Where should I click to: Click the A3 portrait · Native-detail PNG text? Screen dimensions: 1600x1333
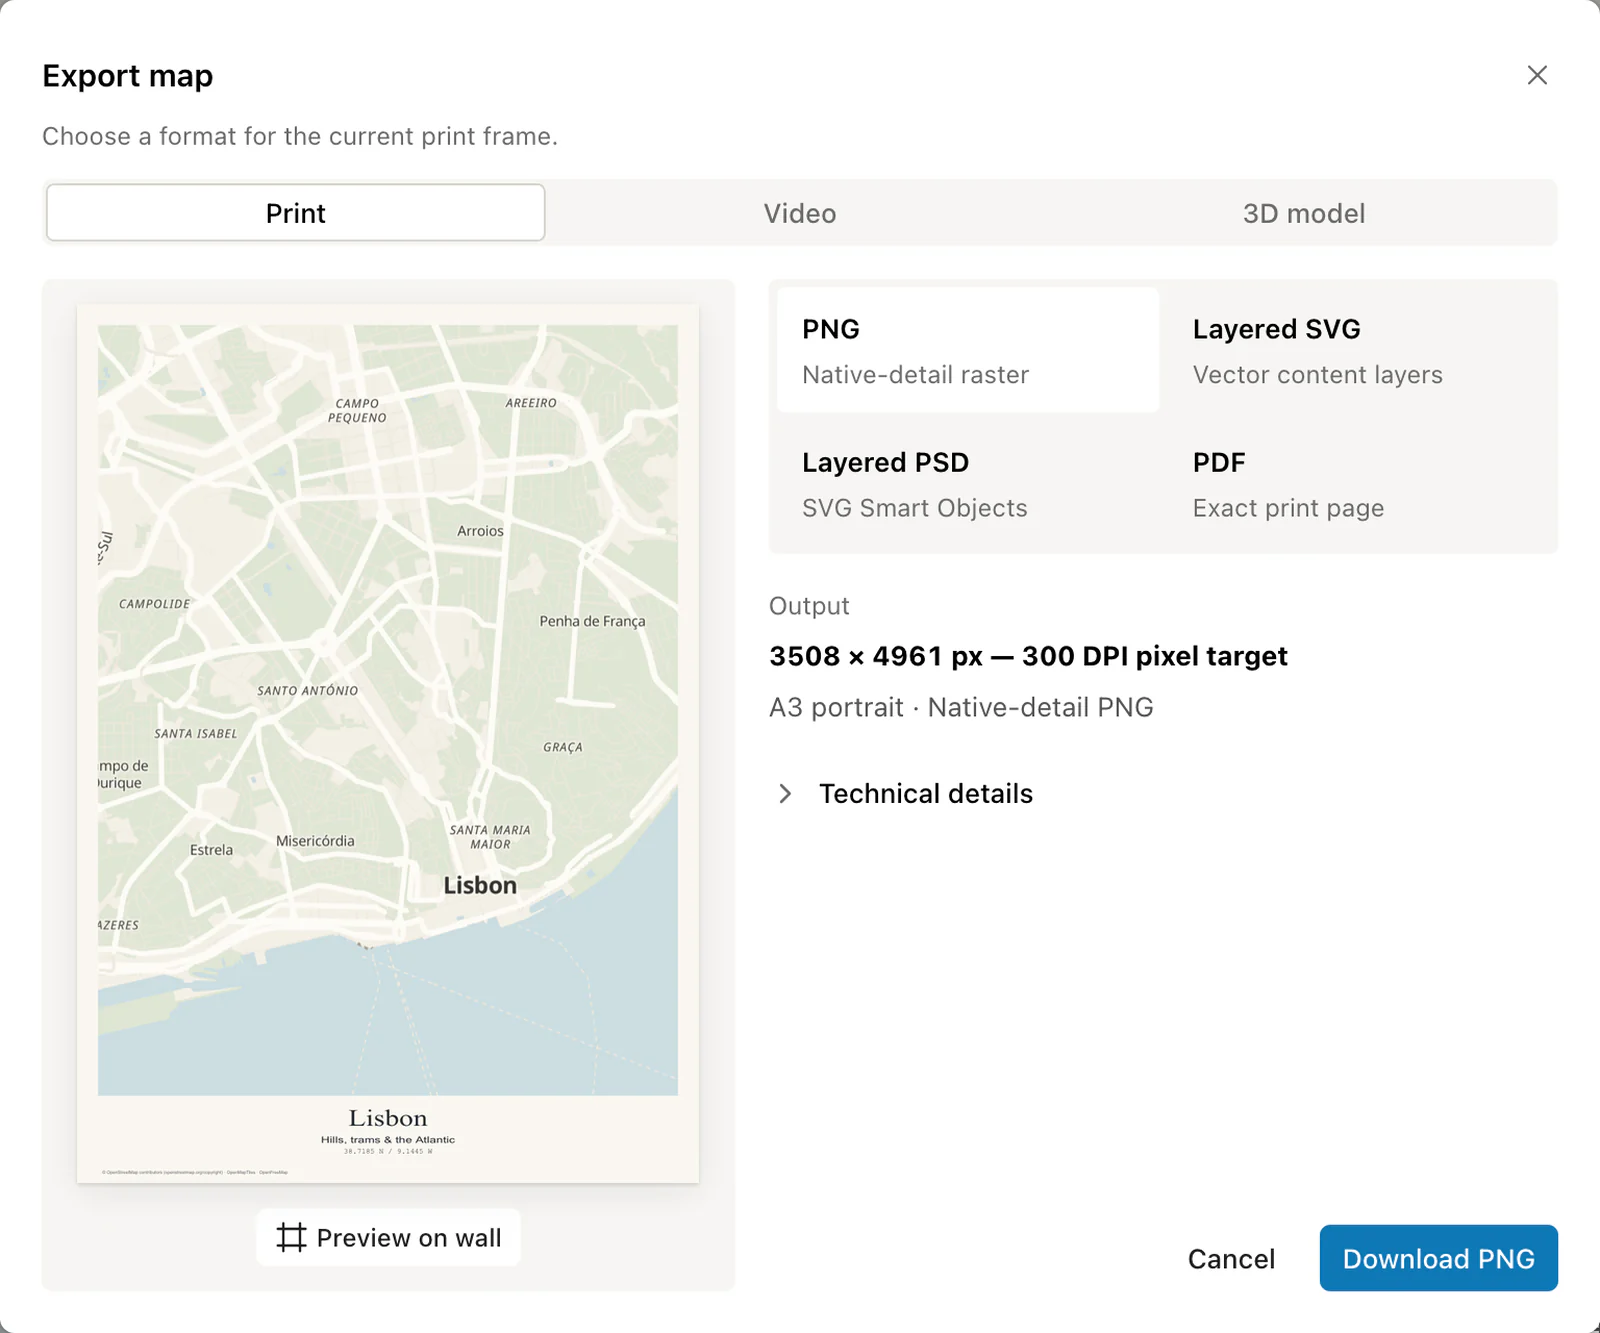961,707
